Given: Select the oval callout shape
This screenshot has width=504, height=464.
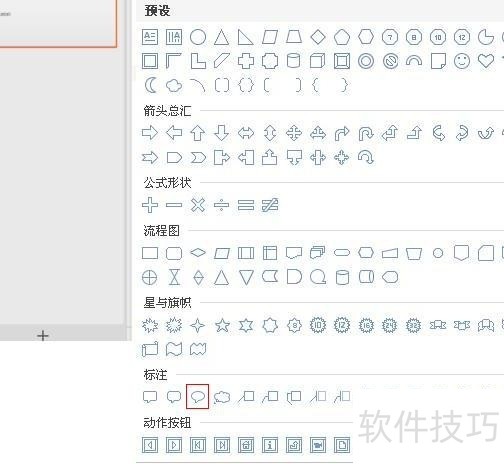Looking at the screenshot, I should coord(198,396).
